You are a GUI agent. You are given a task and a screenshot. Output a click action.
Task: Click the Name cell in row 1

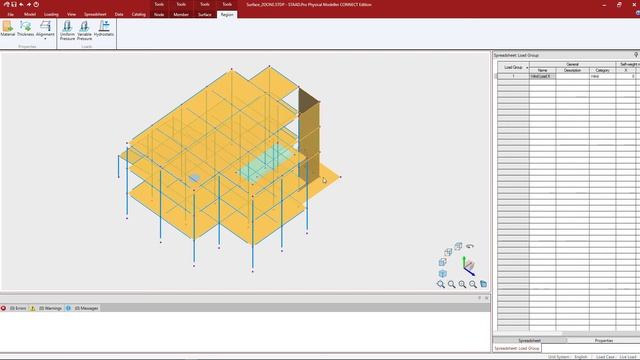[542, 76]
